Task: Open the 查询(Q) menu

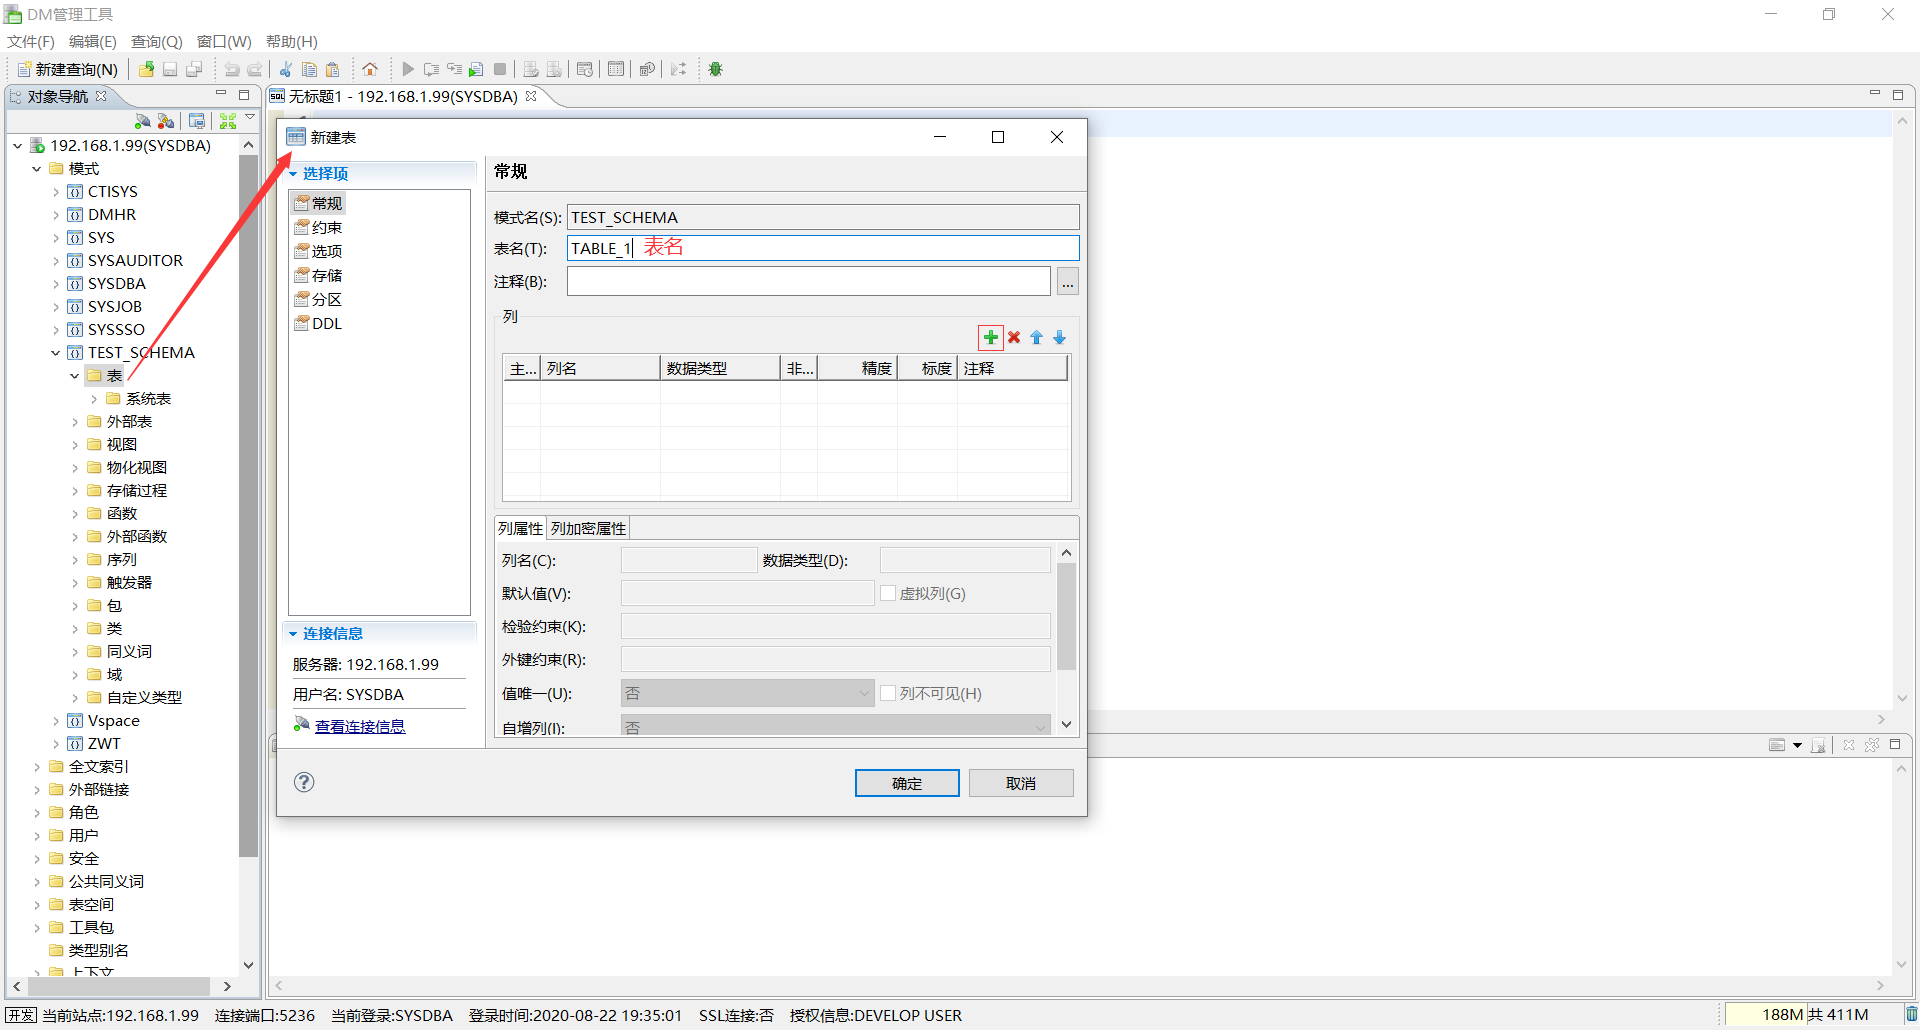Action: tap(157, 42)
